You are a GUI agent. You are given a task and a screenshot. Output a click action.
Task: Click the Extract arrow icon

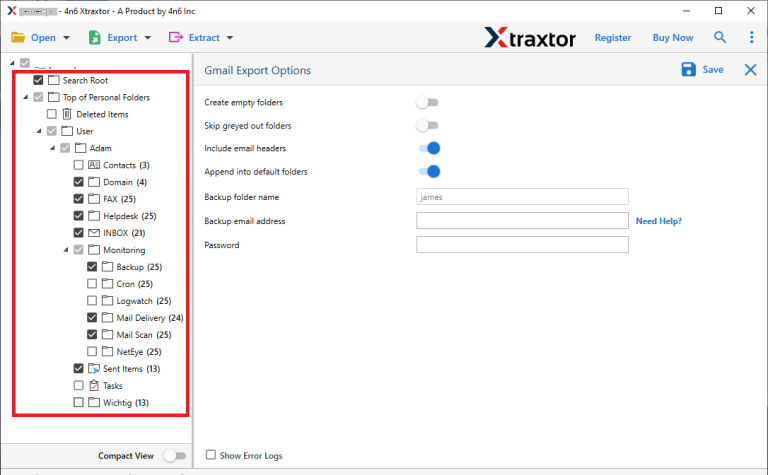pyautogui.click(x=175, y=37)
